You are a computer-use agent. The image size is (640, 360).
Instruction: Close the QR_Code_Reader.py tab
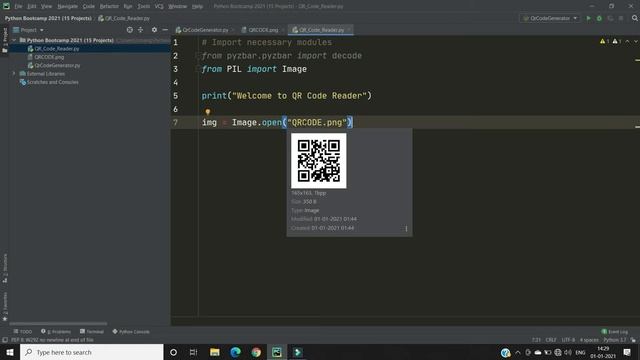[349, 30]
